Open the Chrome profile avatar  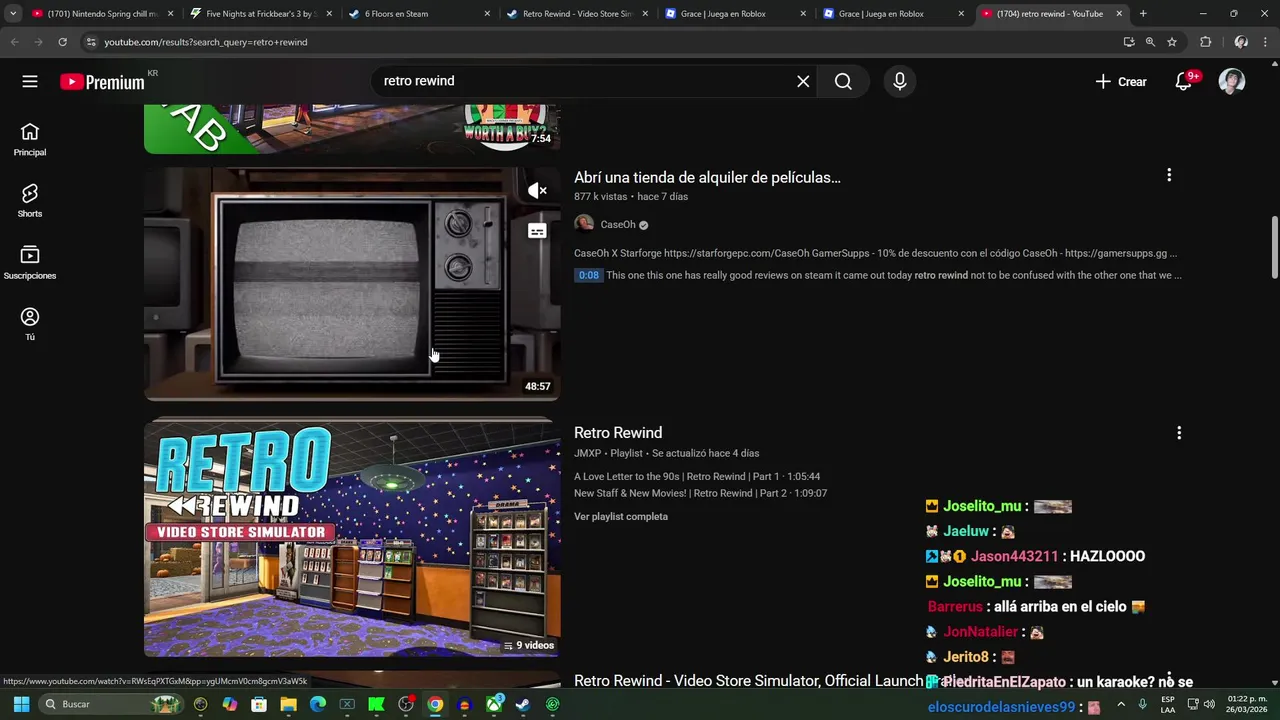click(1241, 42)
